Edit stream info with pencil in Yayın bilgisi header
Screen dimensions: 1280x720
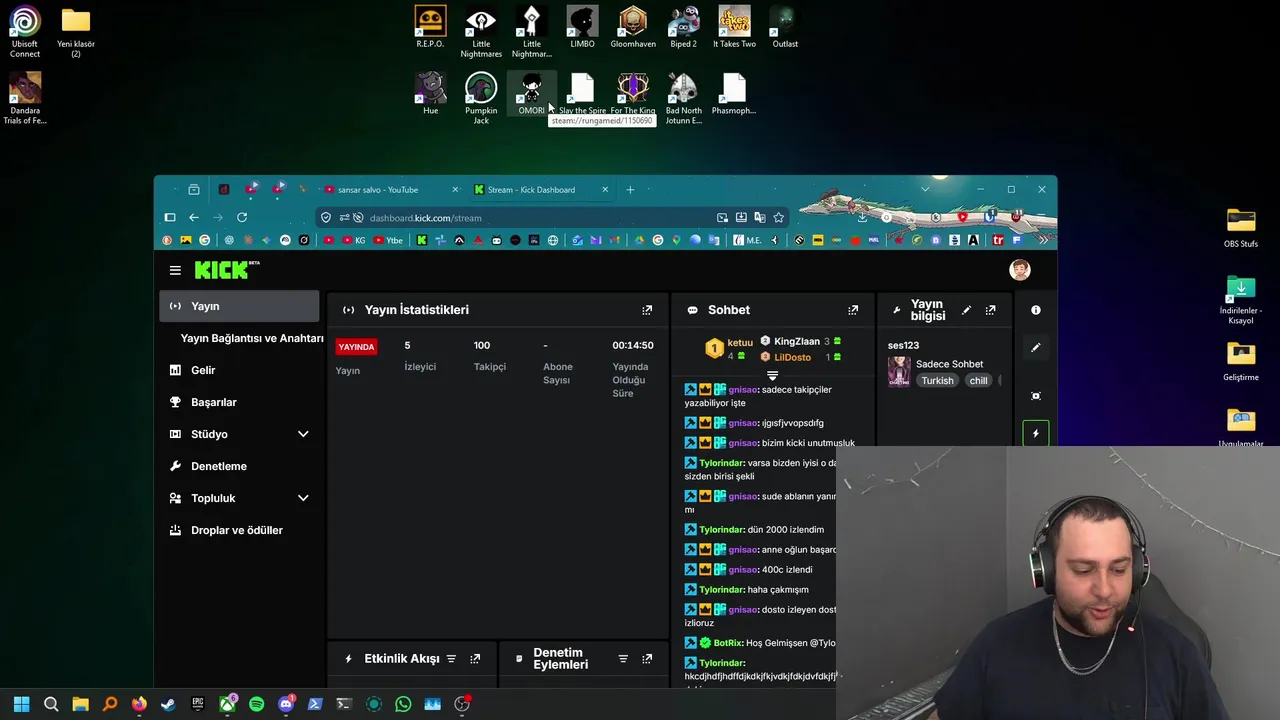[x=966, y=310]
